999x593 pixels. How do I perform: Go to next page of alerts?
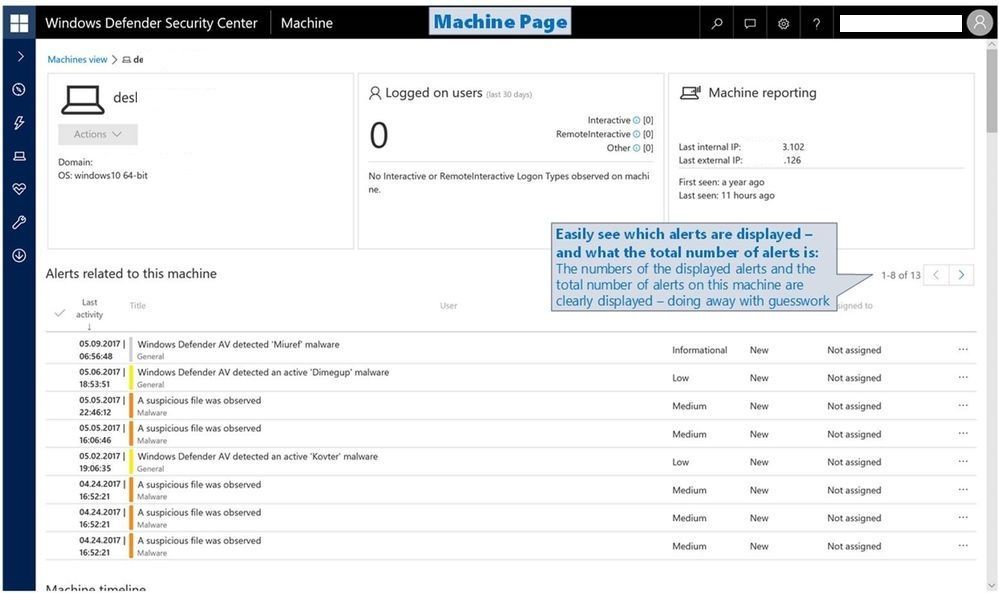pyautogui.click(x=961, y=275)
